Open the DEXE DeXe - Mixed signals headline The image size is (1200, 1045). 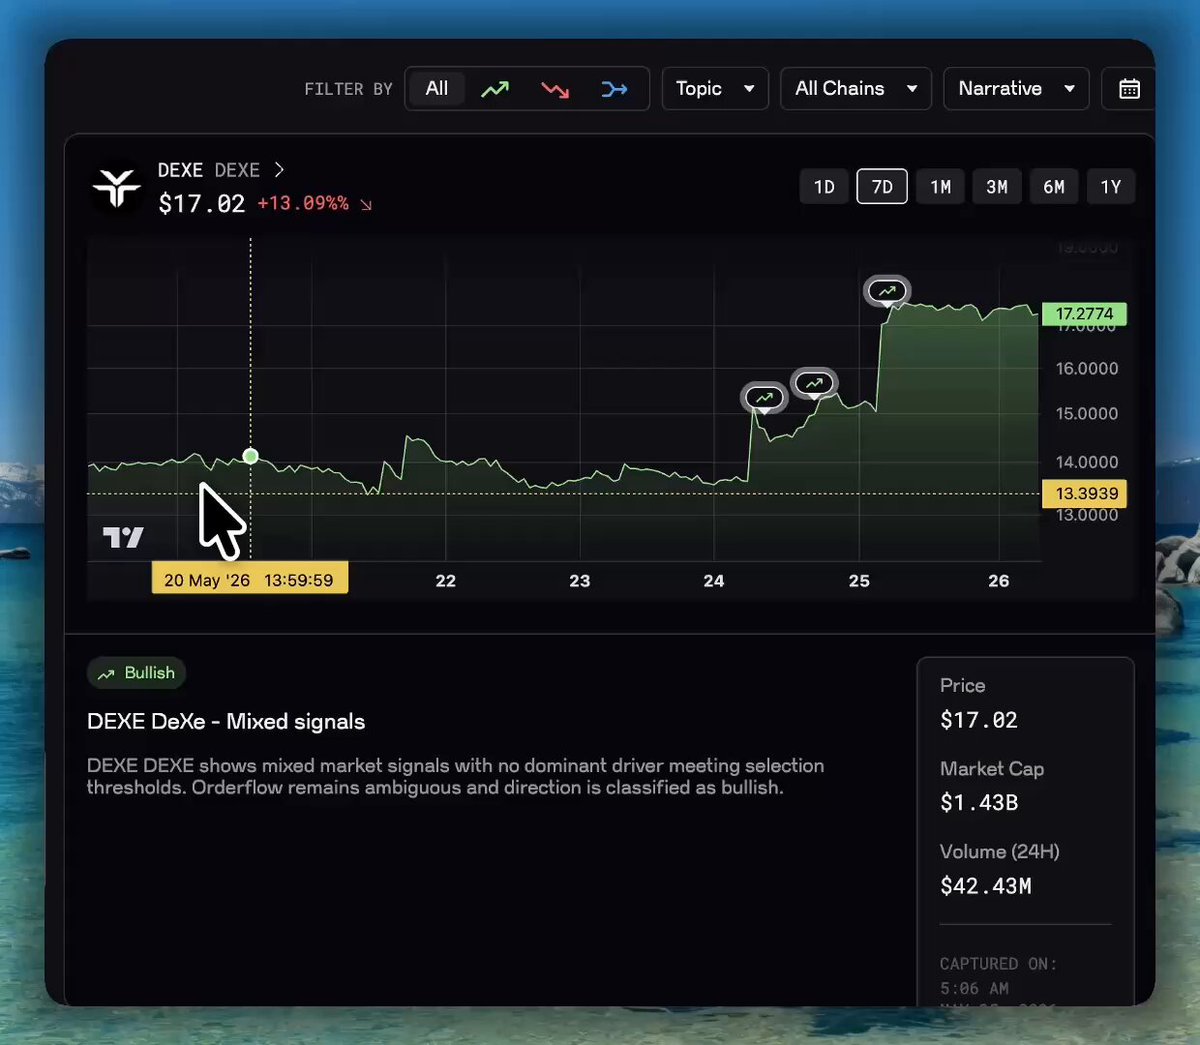pyautogui.click(x=226, y=722)
